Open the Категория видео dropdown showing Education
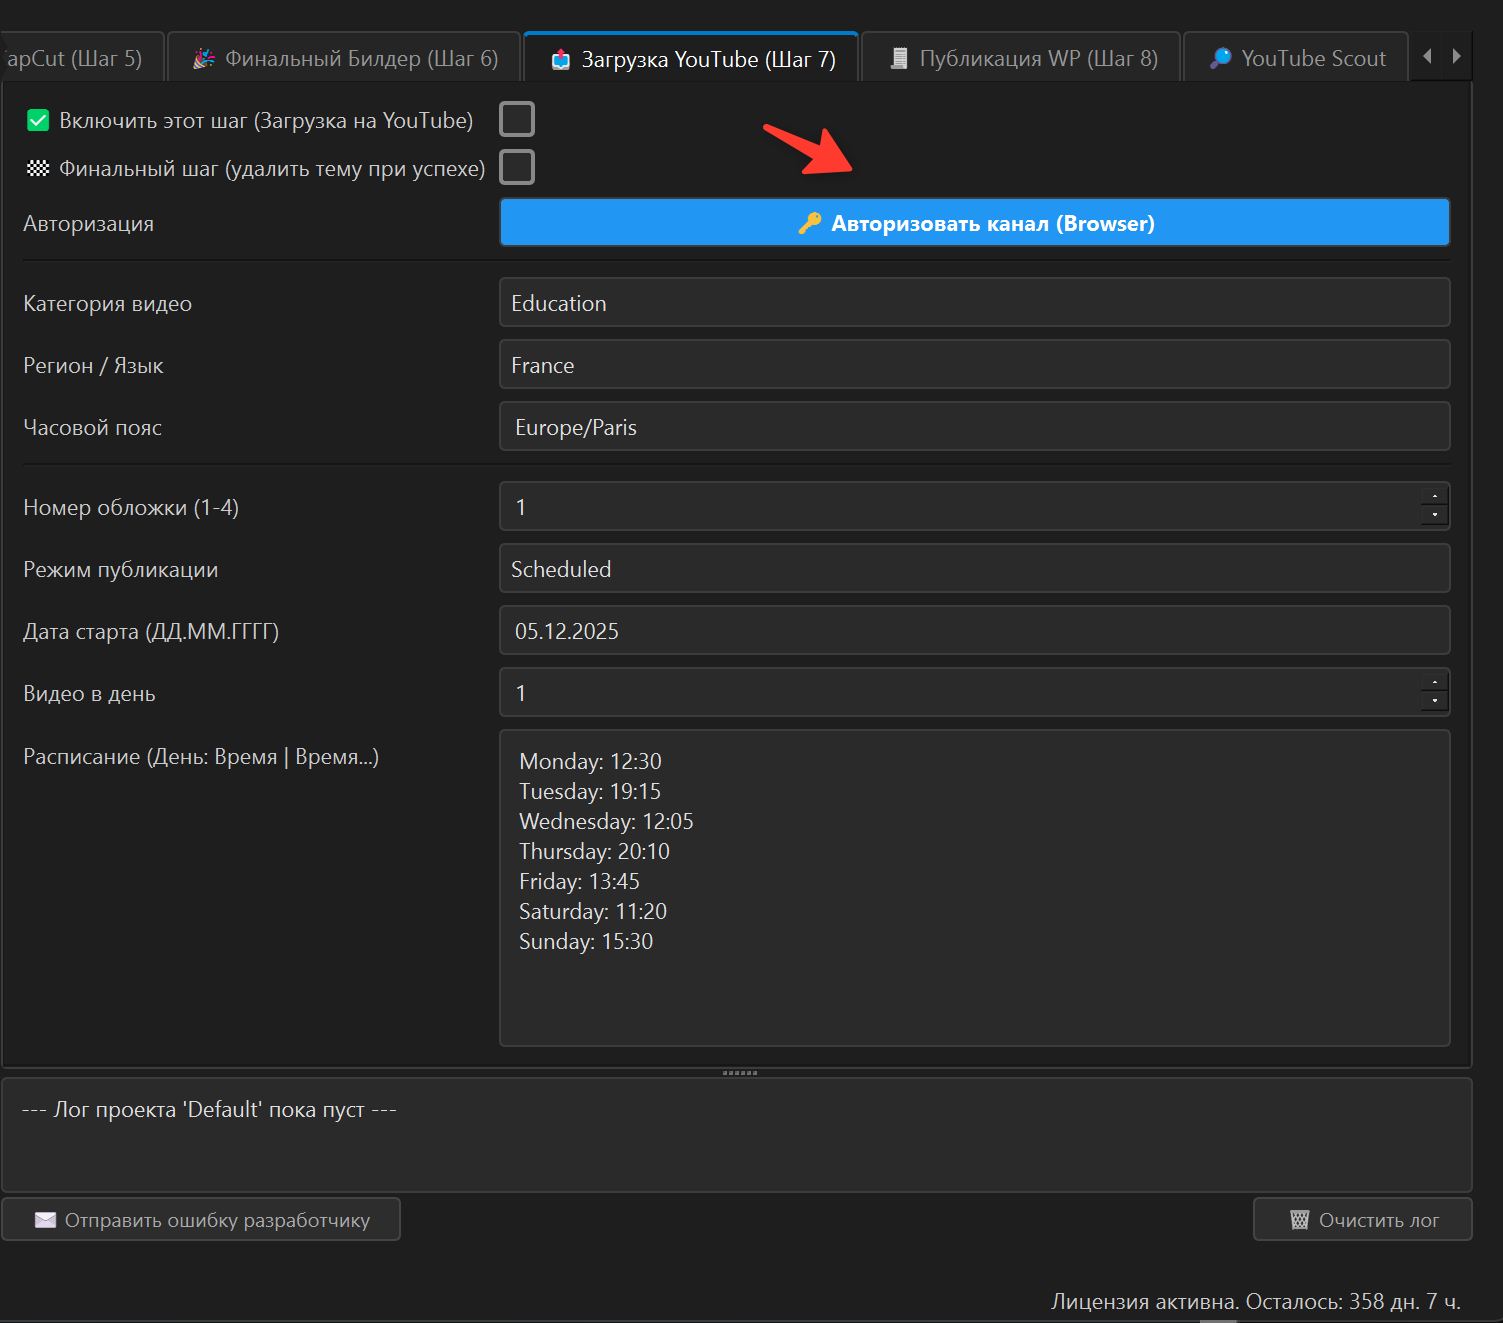 tap(974, 302)
